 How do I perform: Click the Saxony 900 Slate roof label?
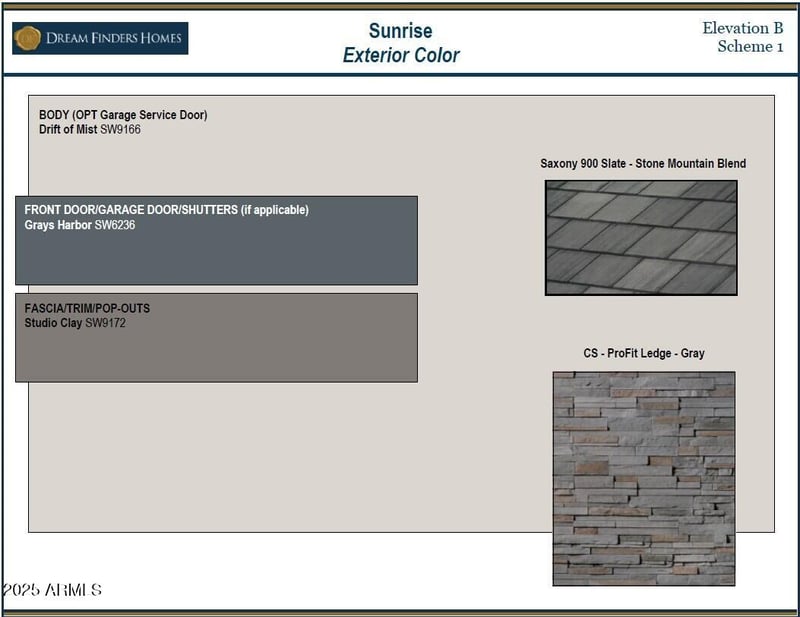[642, 164]
